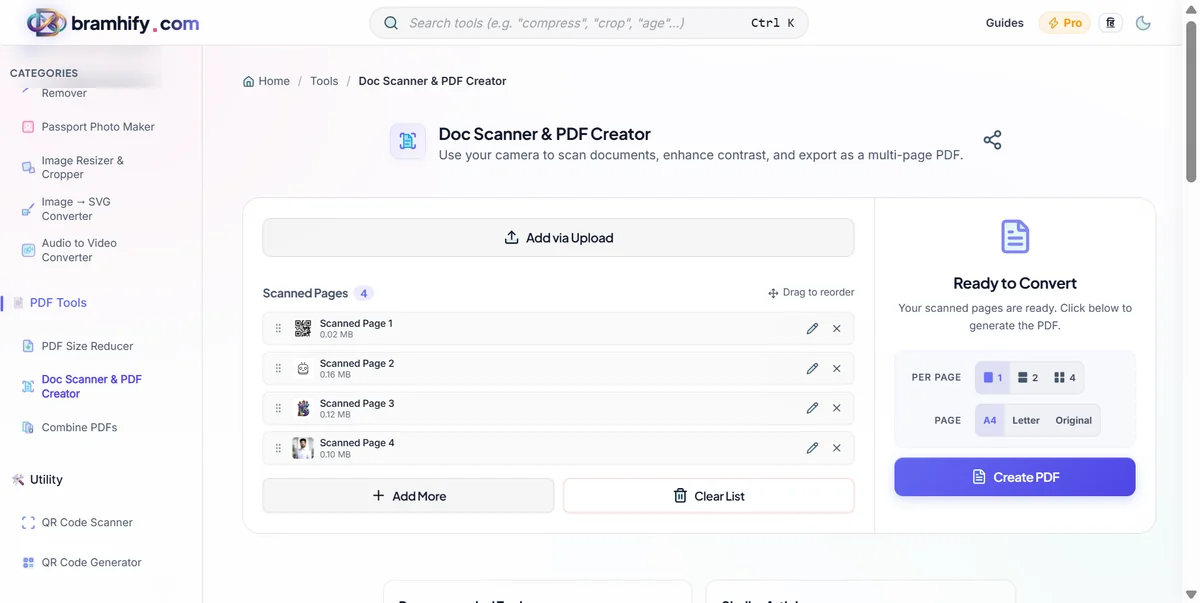The width and height of the screenshot is (1200, 603).
Task: Click the bramhify.com logo
Action: pyautogui.click(x=112, y=22)
